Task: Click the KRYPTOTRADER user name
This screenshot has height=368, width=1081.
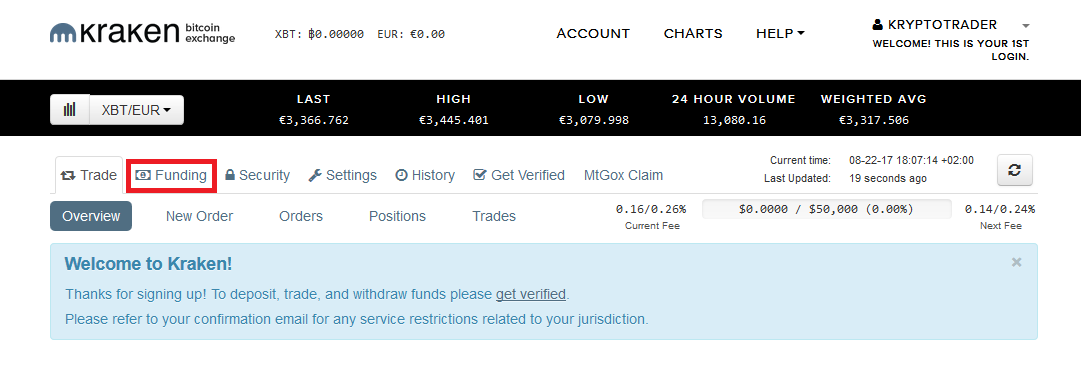Action: point(942,25)
